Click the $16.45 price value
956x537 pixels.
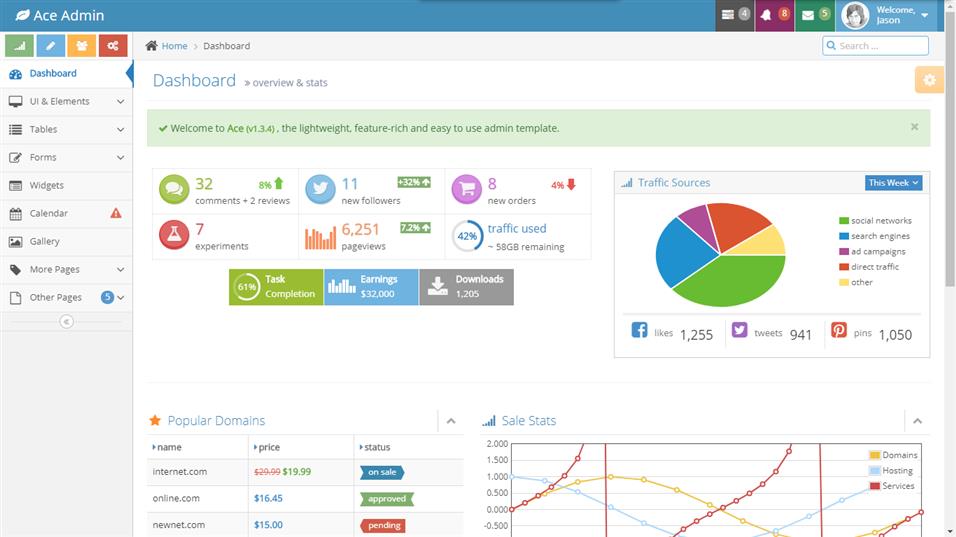pos(268,498)
